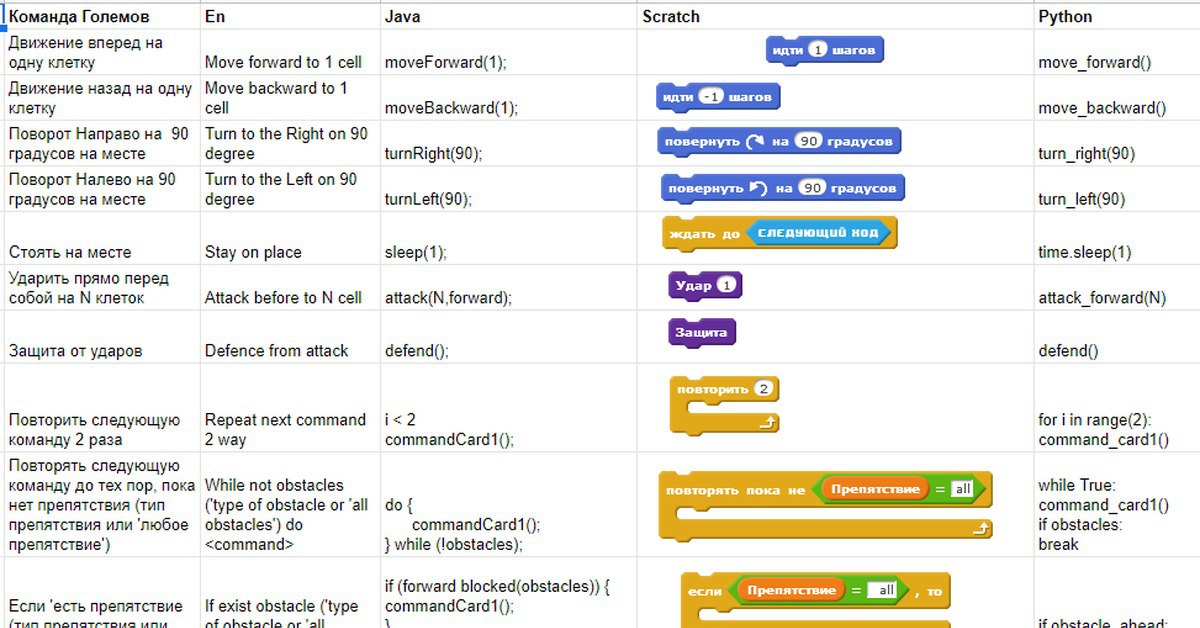Click the Scratch turn-left 90 degrees block
1200x628 pixels.
[x=782, y=188]
